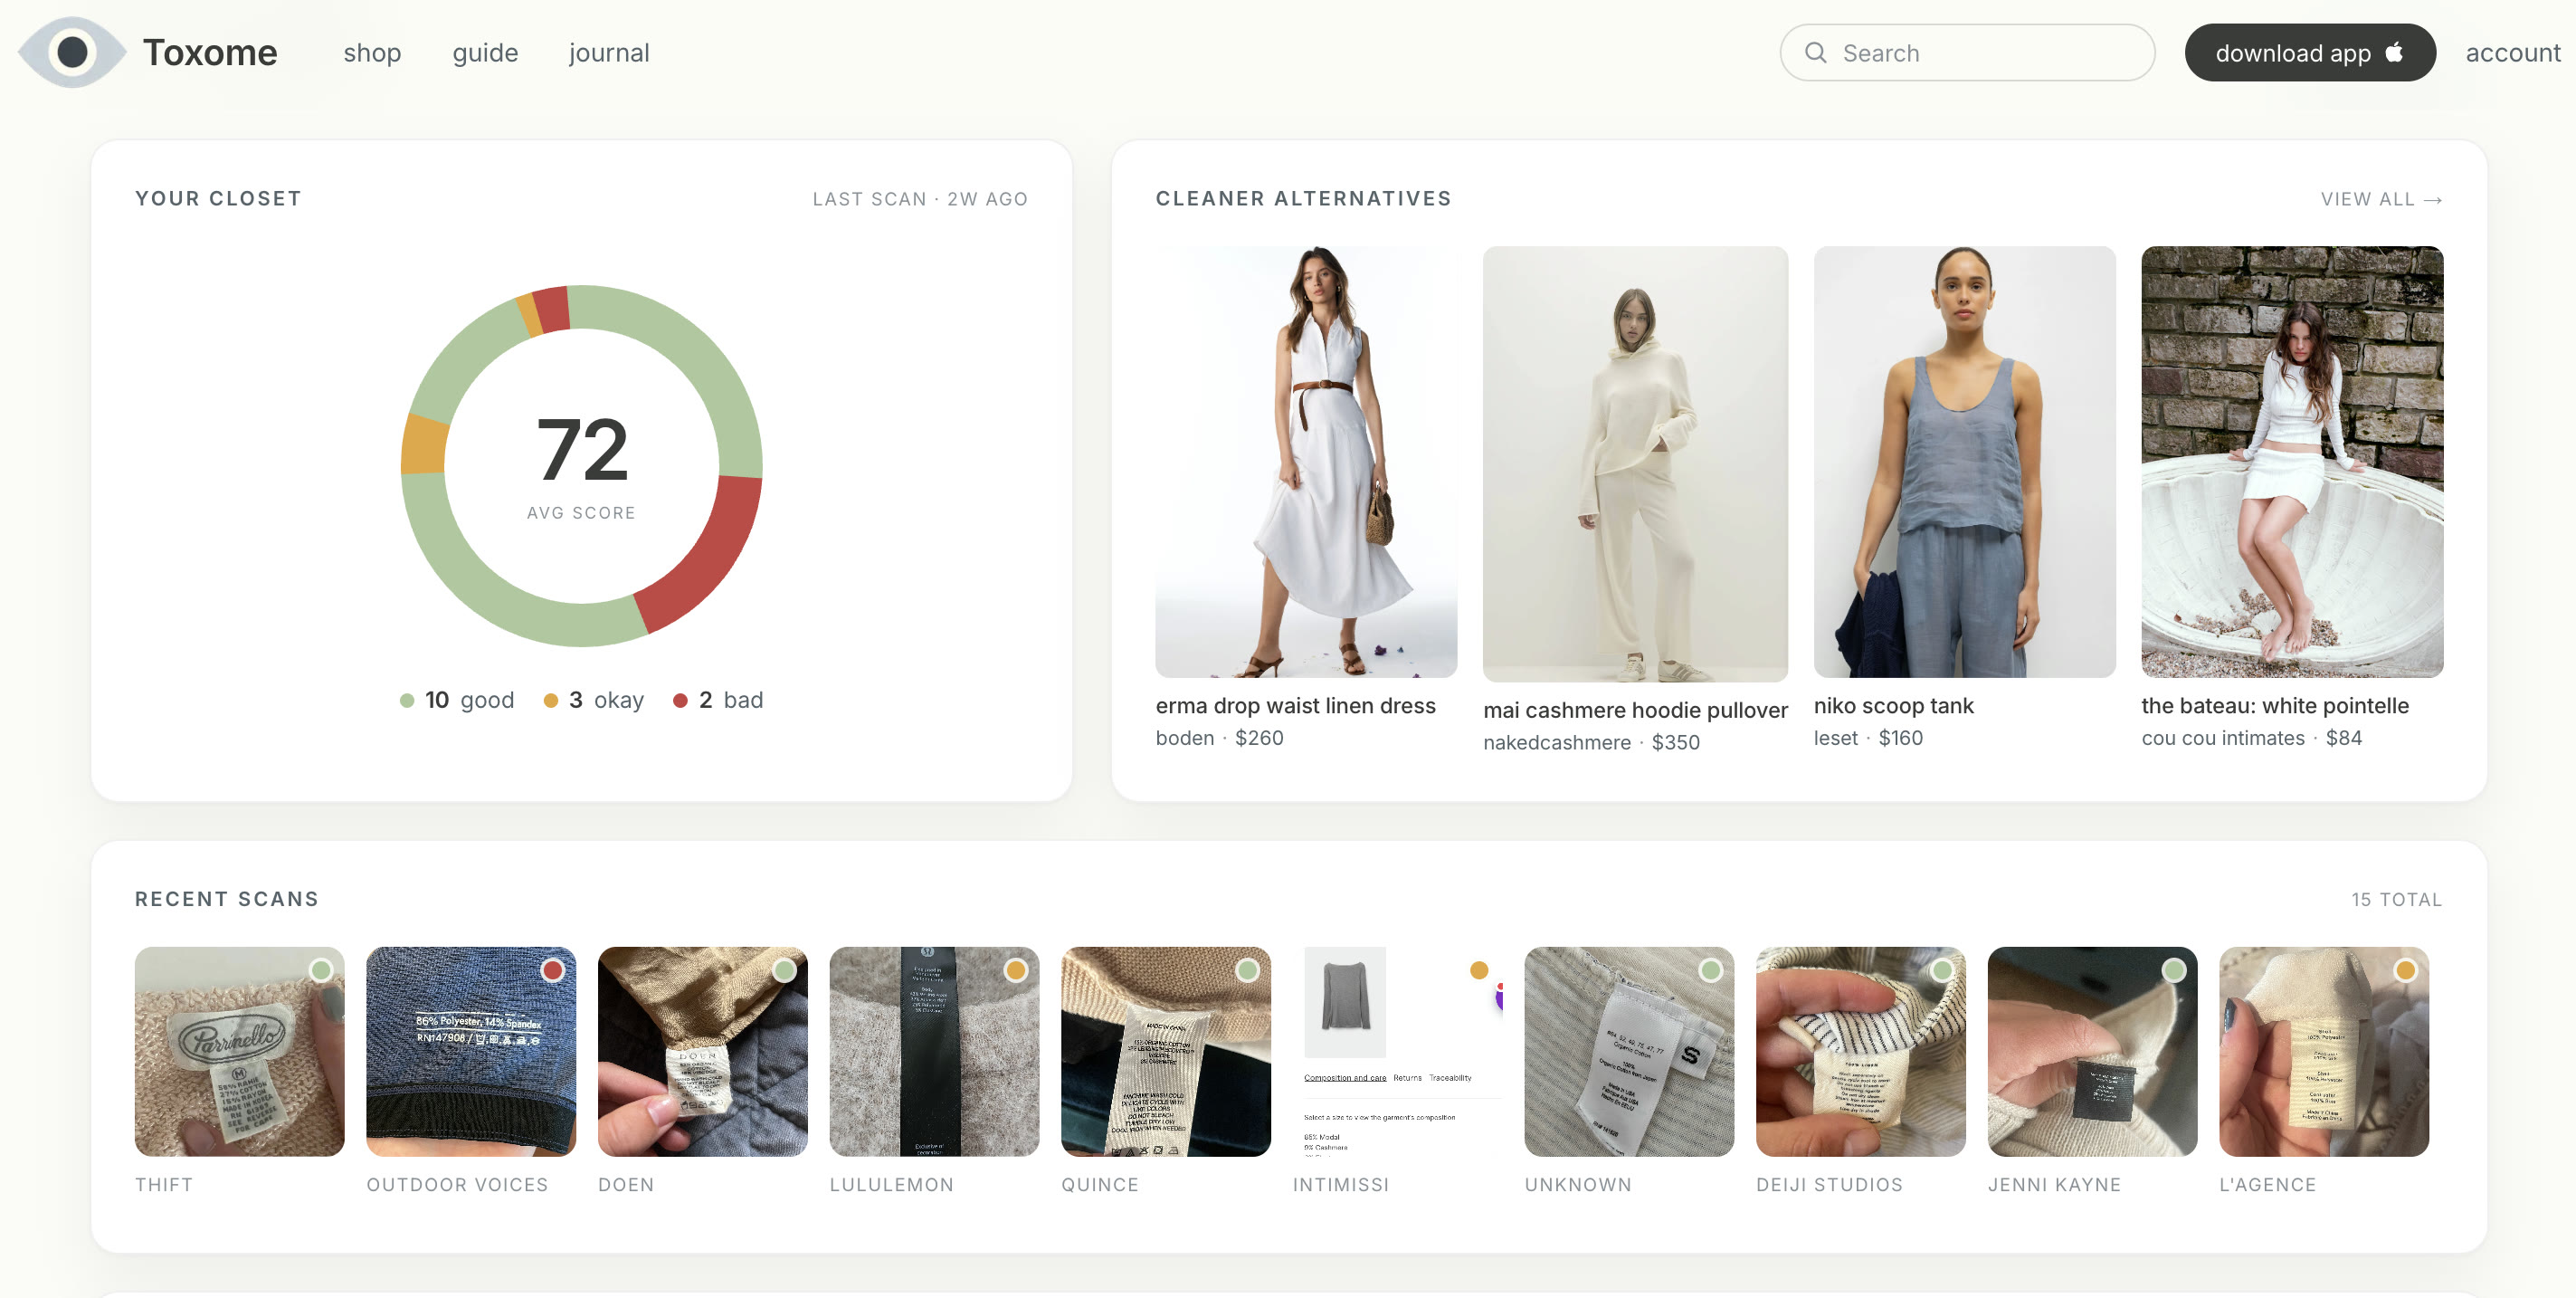The image size is (2576, 1298).
Task: Open the Unknown scan thumbnail
Action: pyautogui.click(x=1629, y=1052)
